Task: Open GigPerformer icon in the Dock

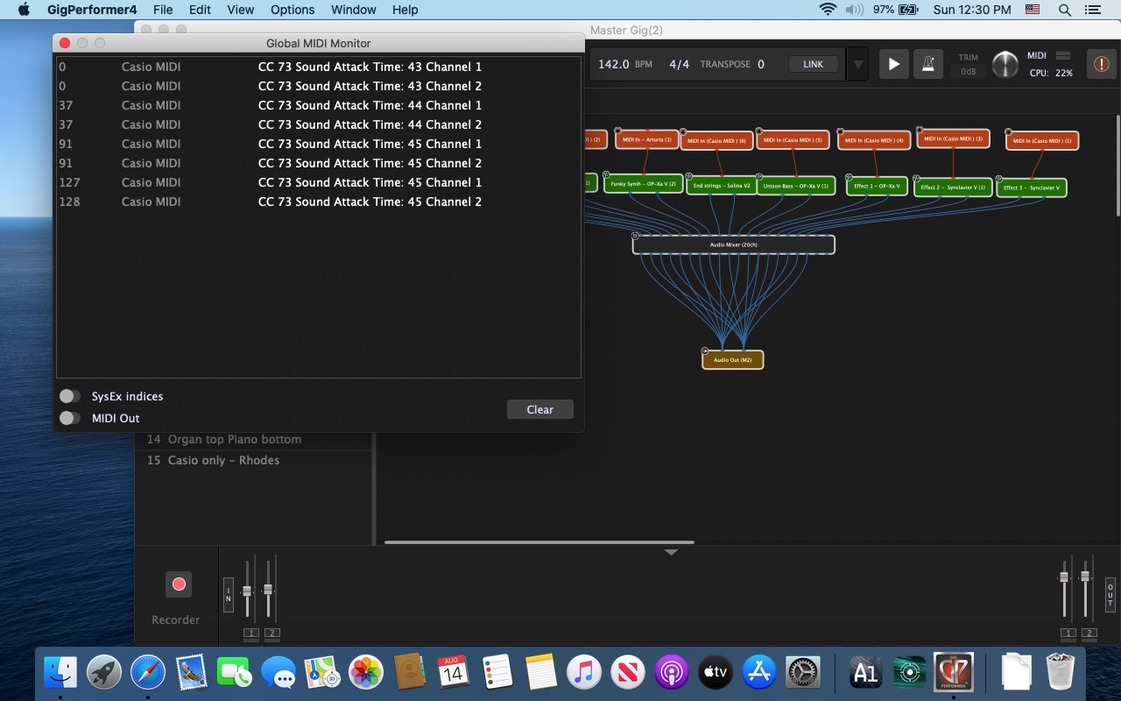Action: [x=953, y=672]
